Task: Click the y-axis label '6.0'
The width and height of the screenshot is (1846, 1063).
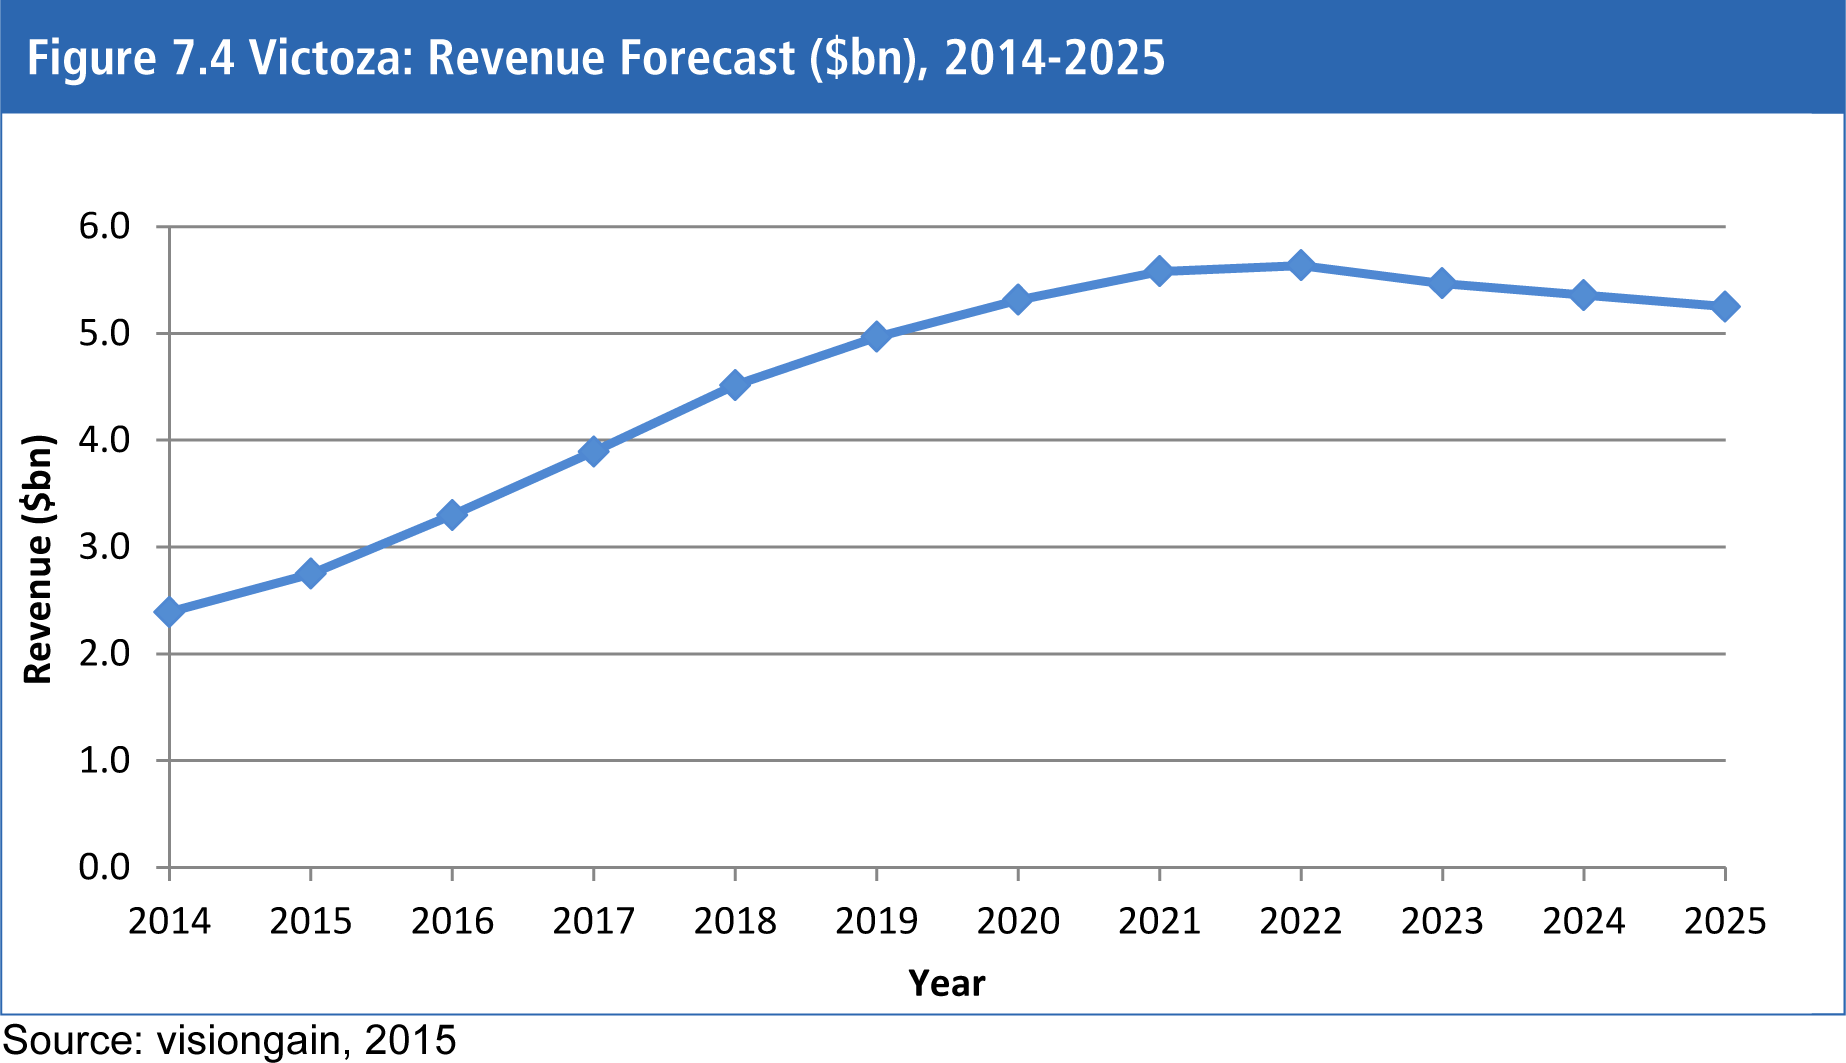Action: click(x=105, y=226)
